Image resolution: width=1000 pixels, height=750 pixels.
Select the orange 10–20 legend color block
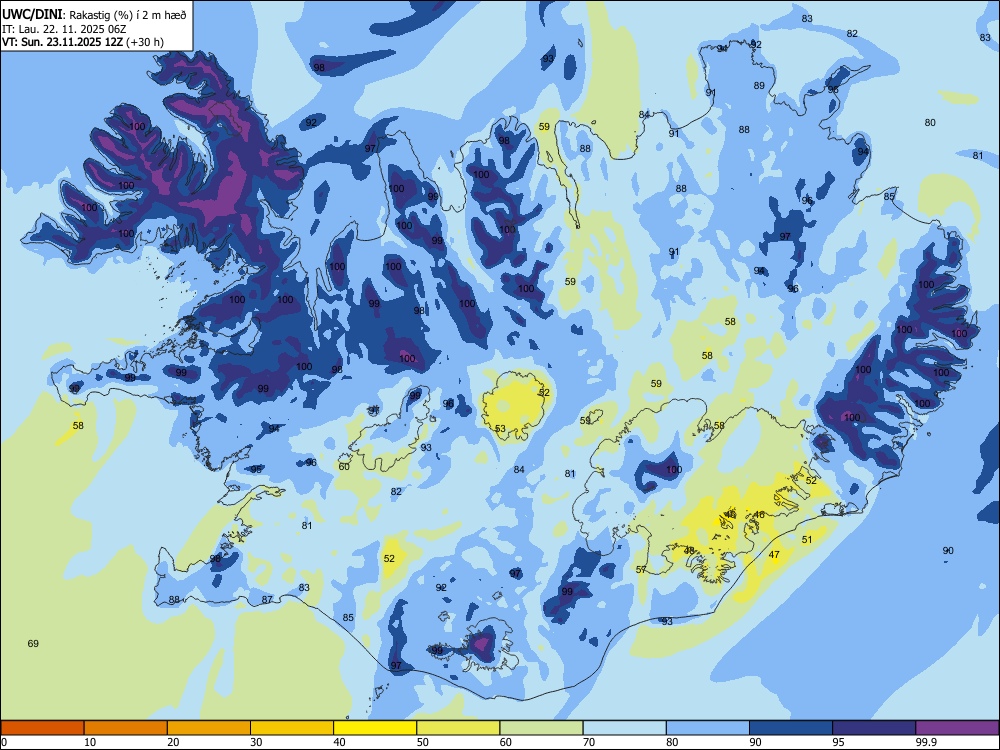pyautogui.click(x=126, y=728)
